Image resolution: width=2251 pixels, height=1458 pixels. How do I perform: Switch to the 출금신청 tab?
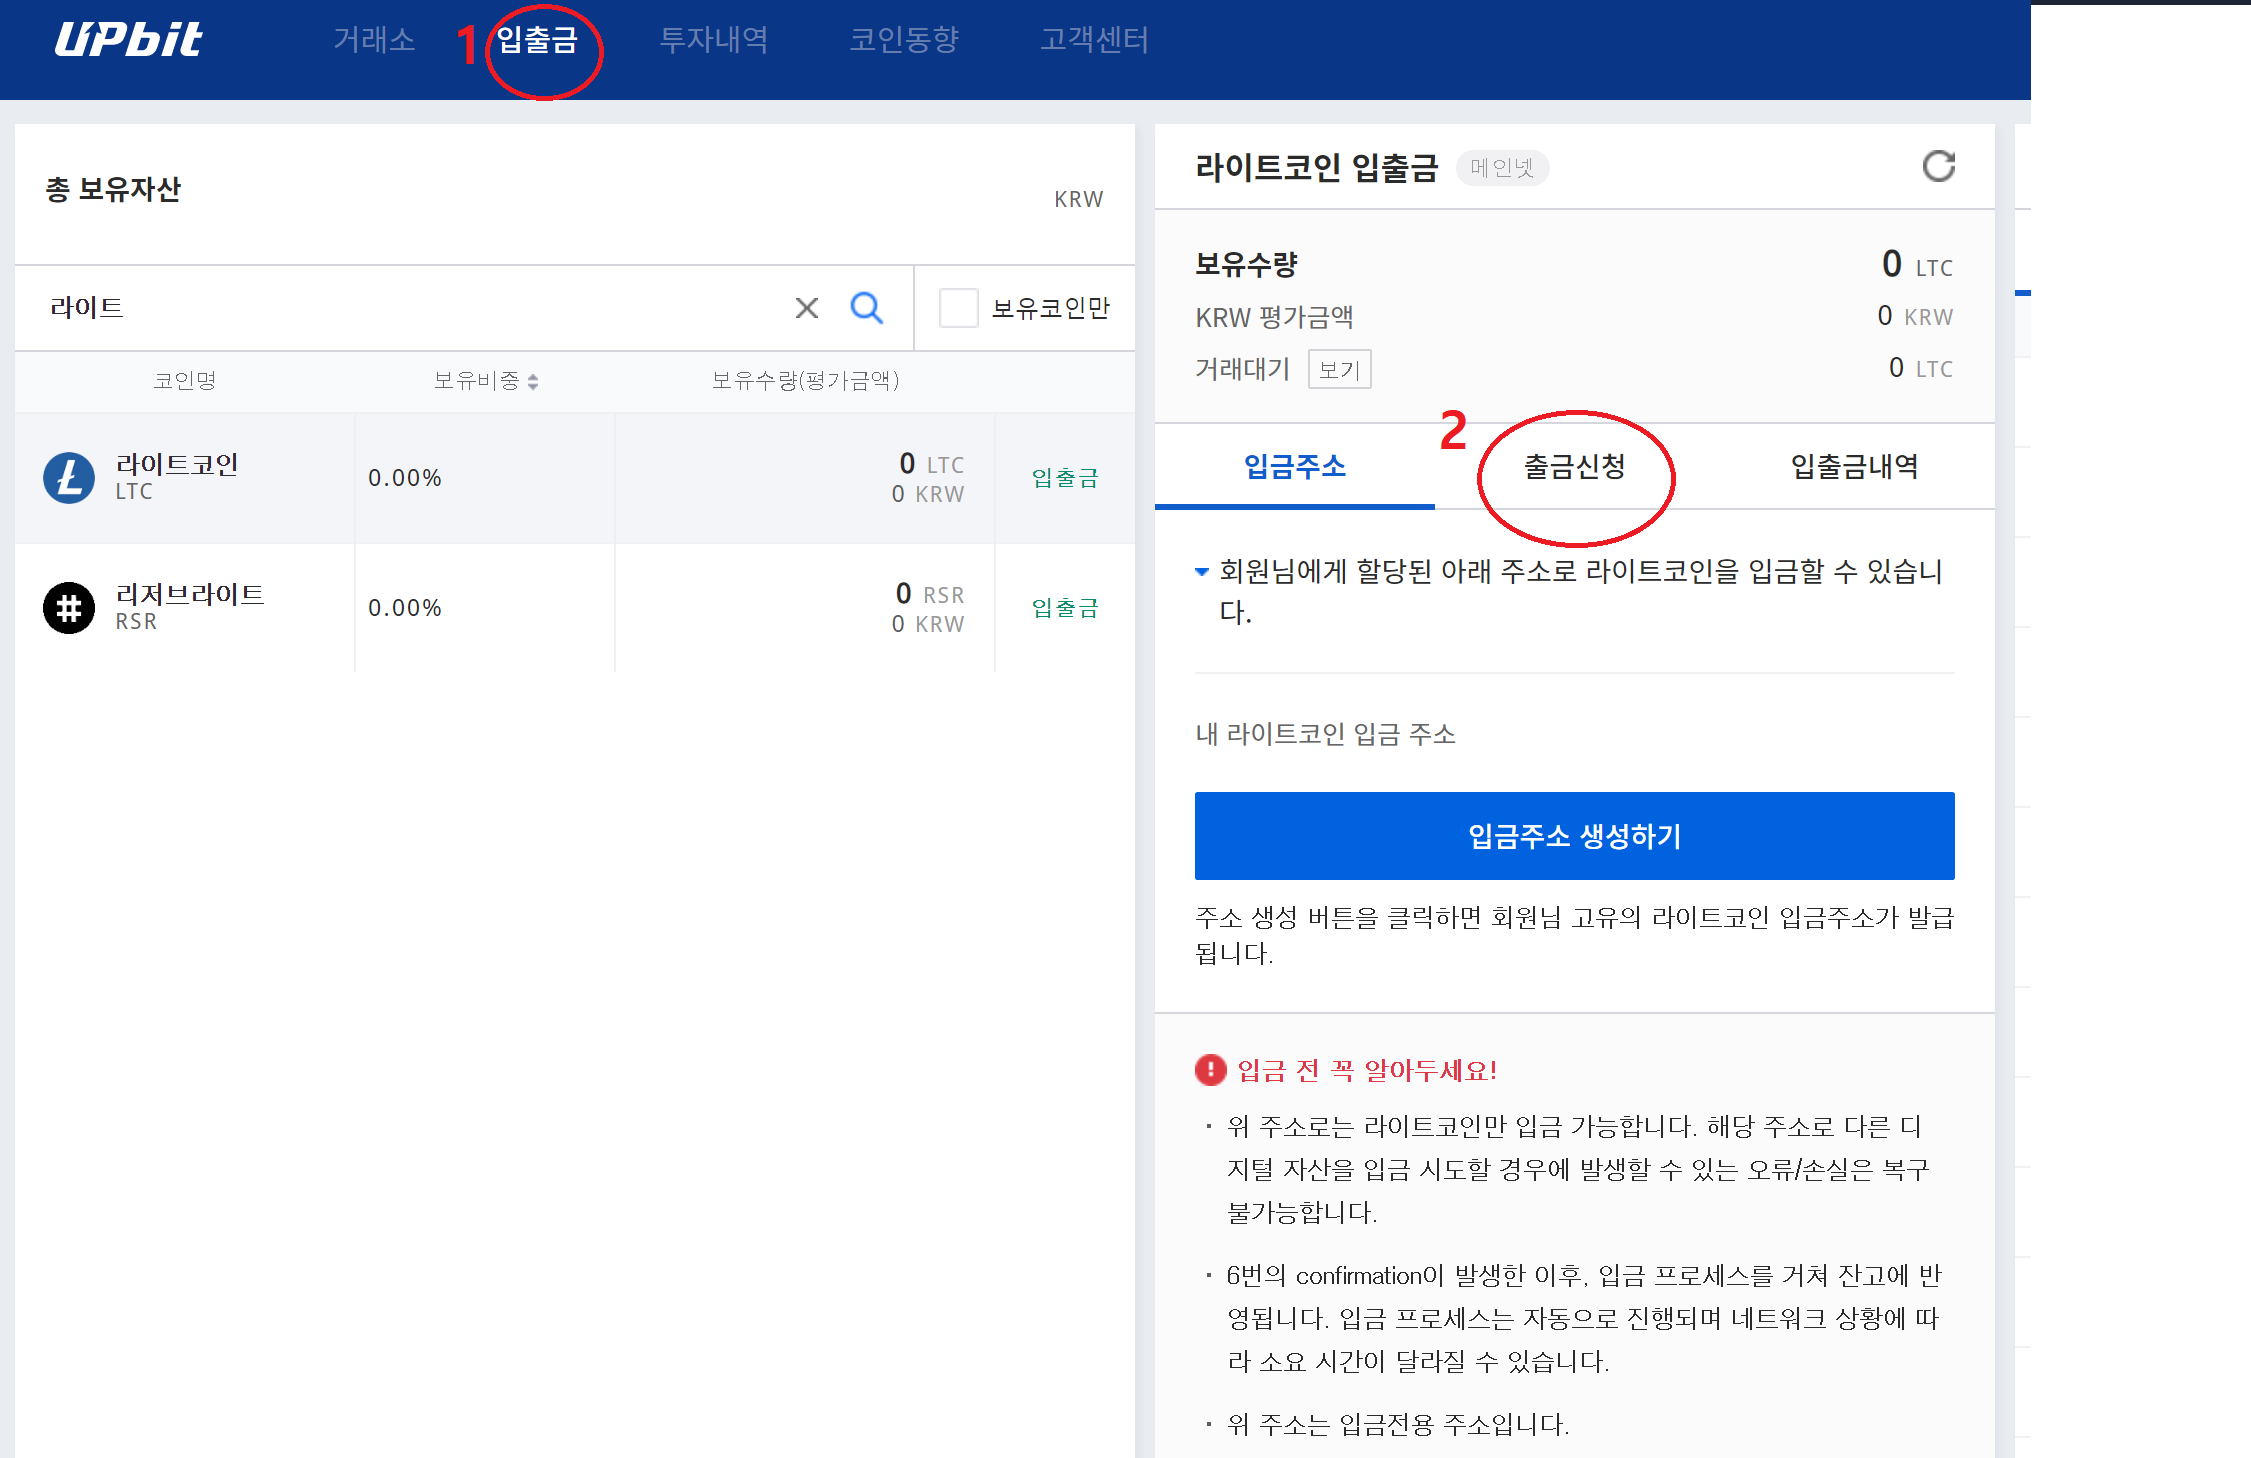1574,467
